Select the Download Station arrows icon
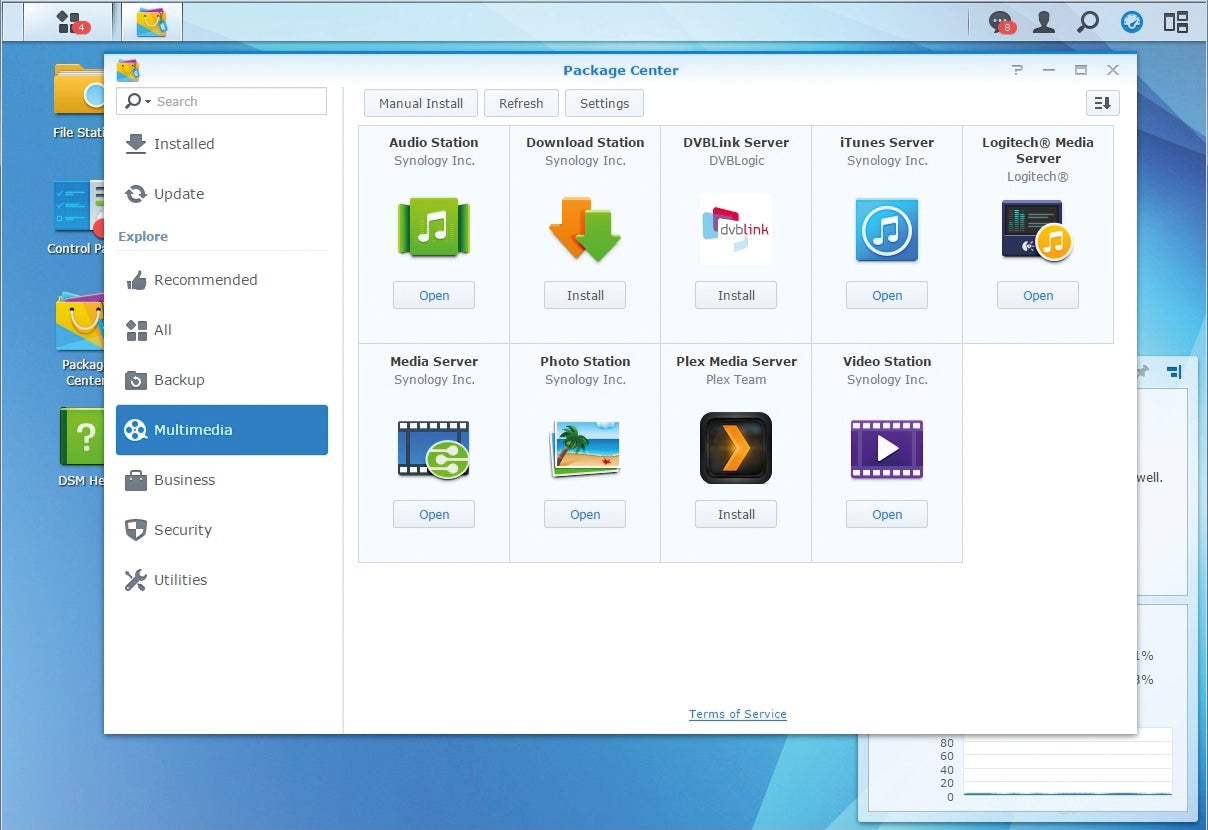 (x=585, y=229)
